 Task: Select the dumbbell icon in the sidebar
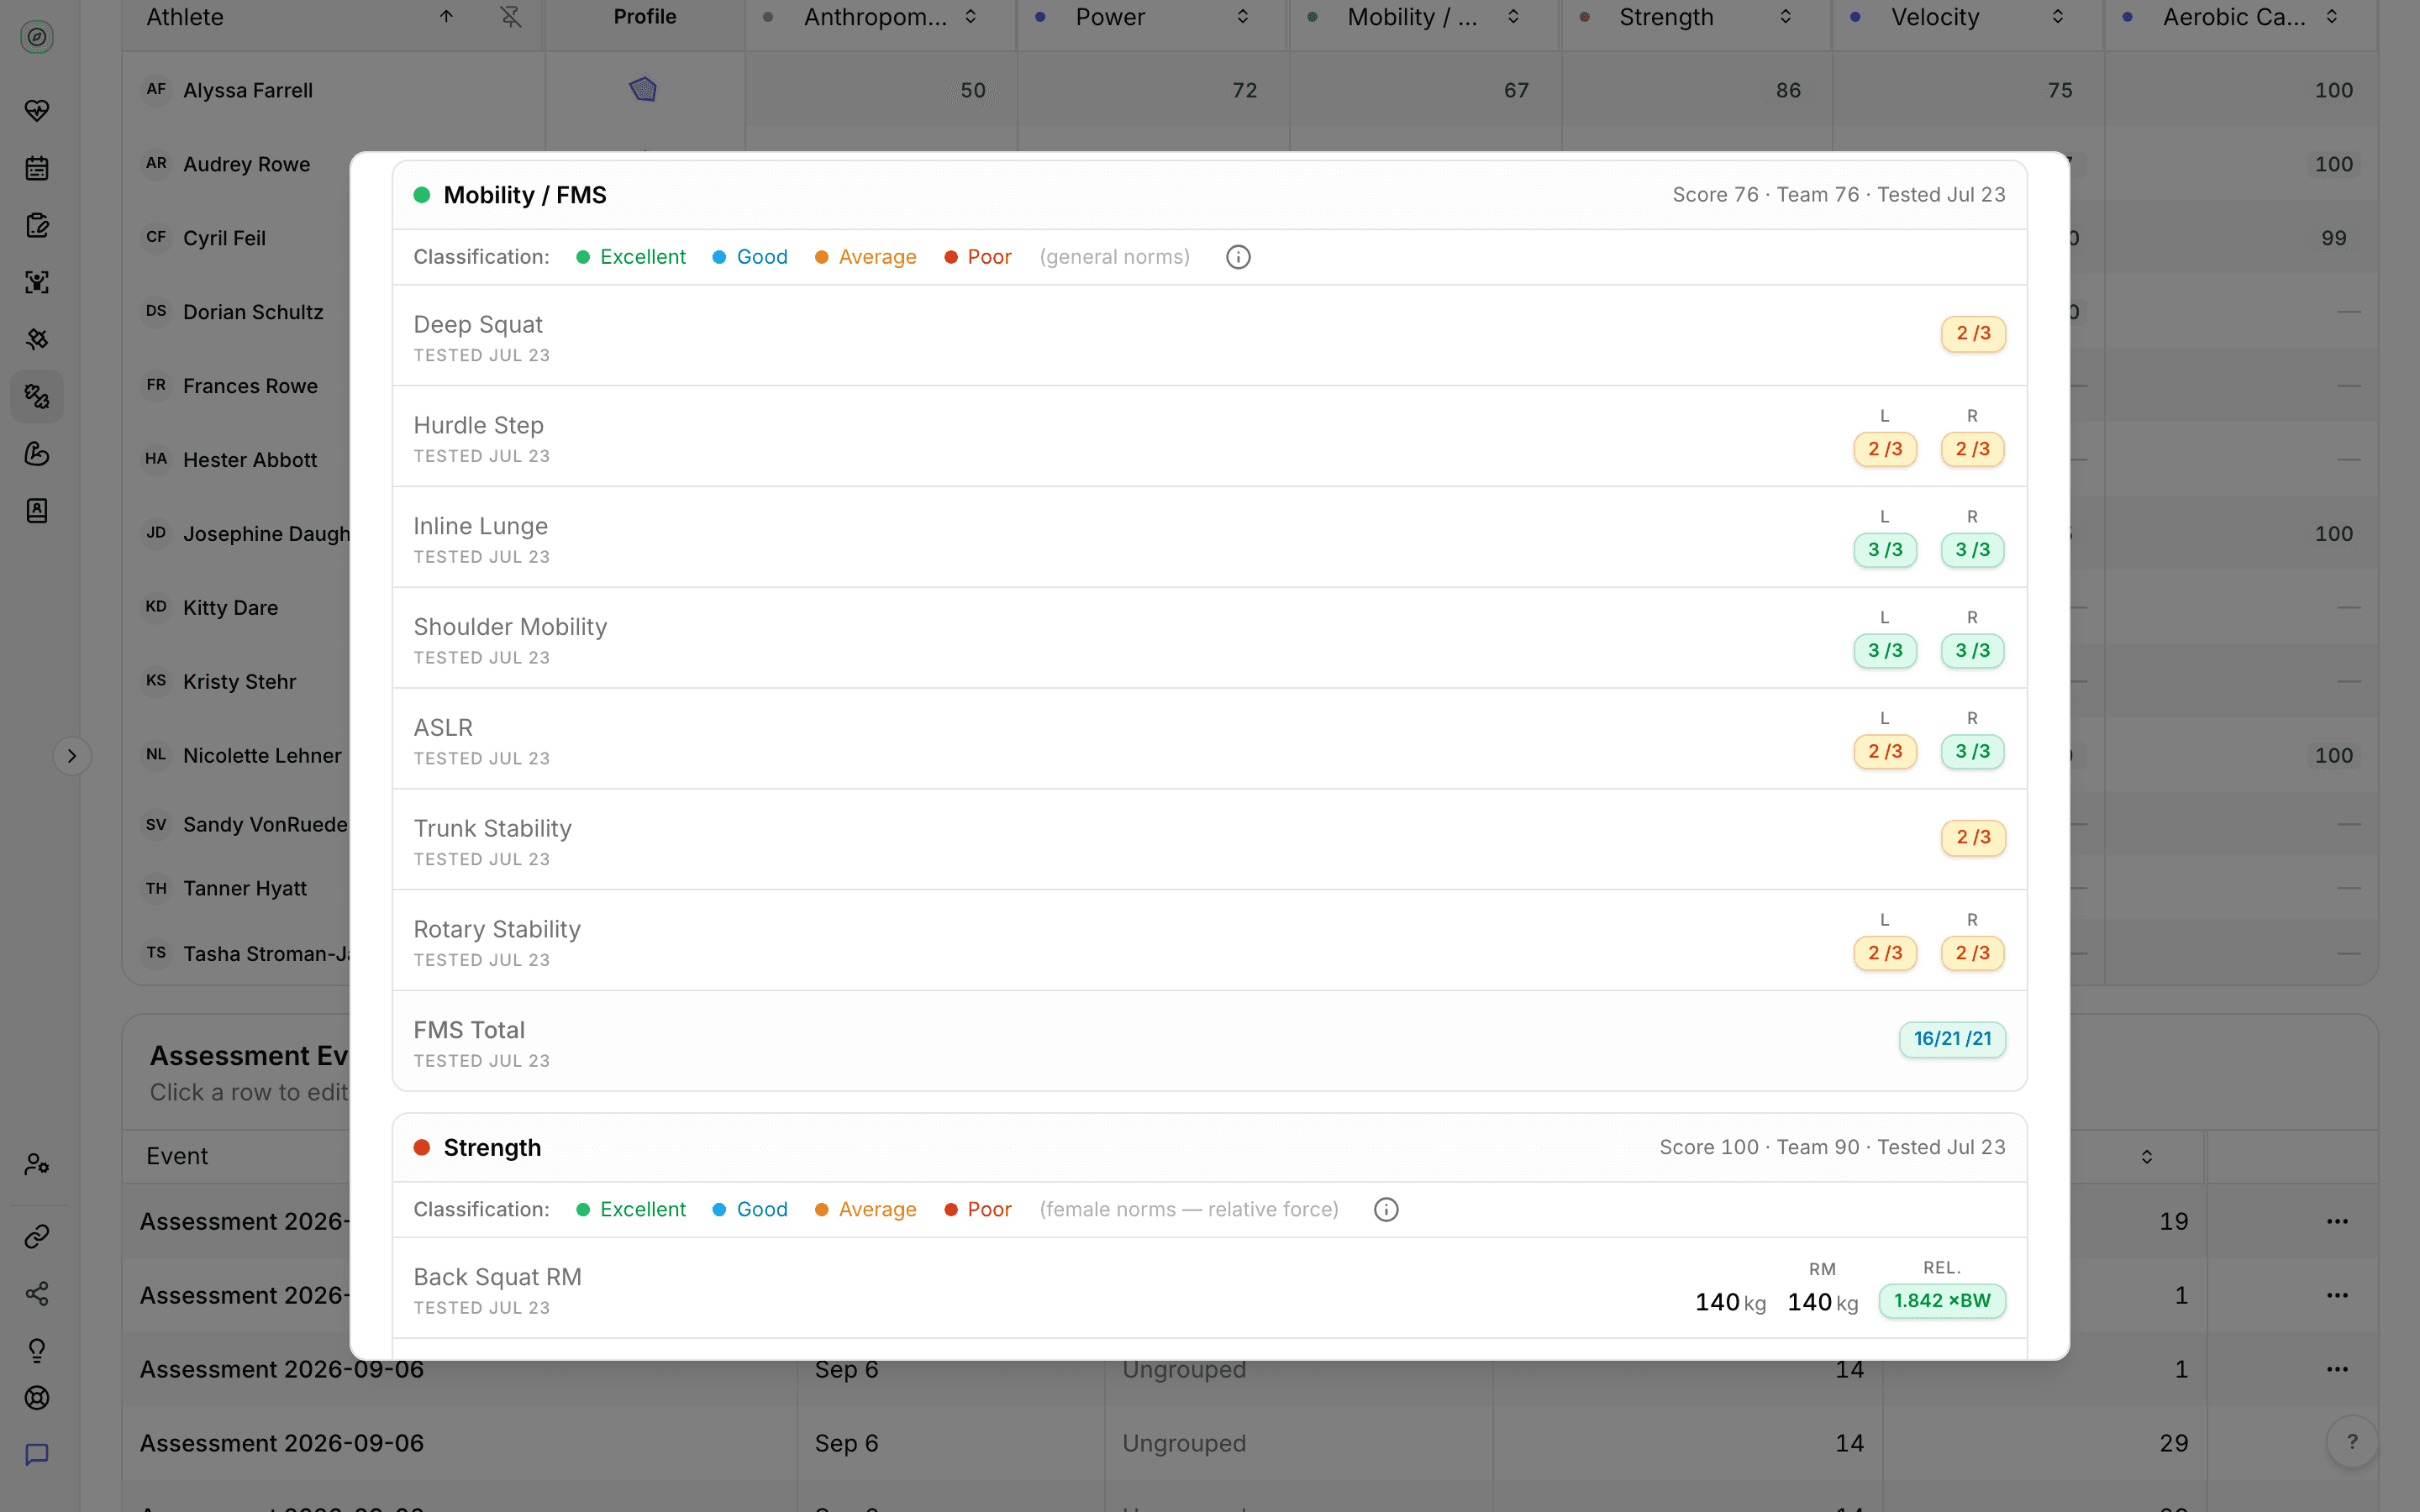tap(37, 397)
